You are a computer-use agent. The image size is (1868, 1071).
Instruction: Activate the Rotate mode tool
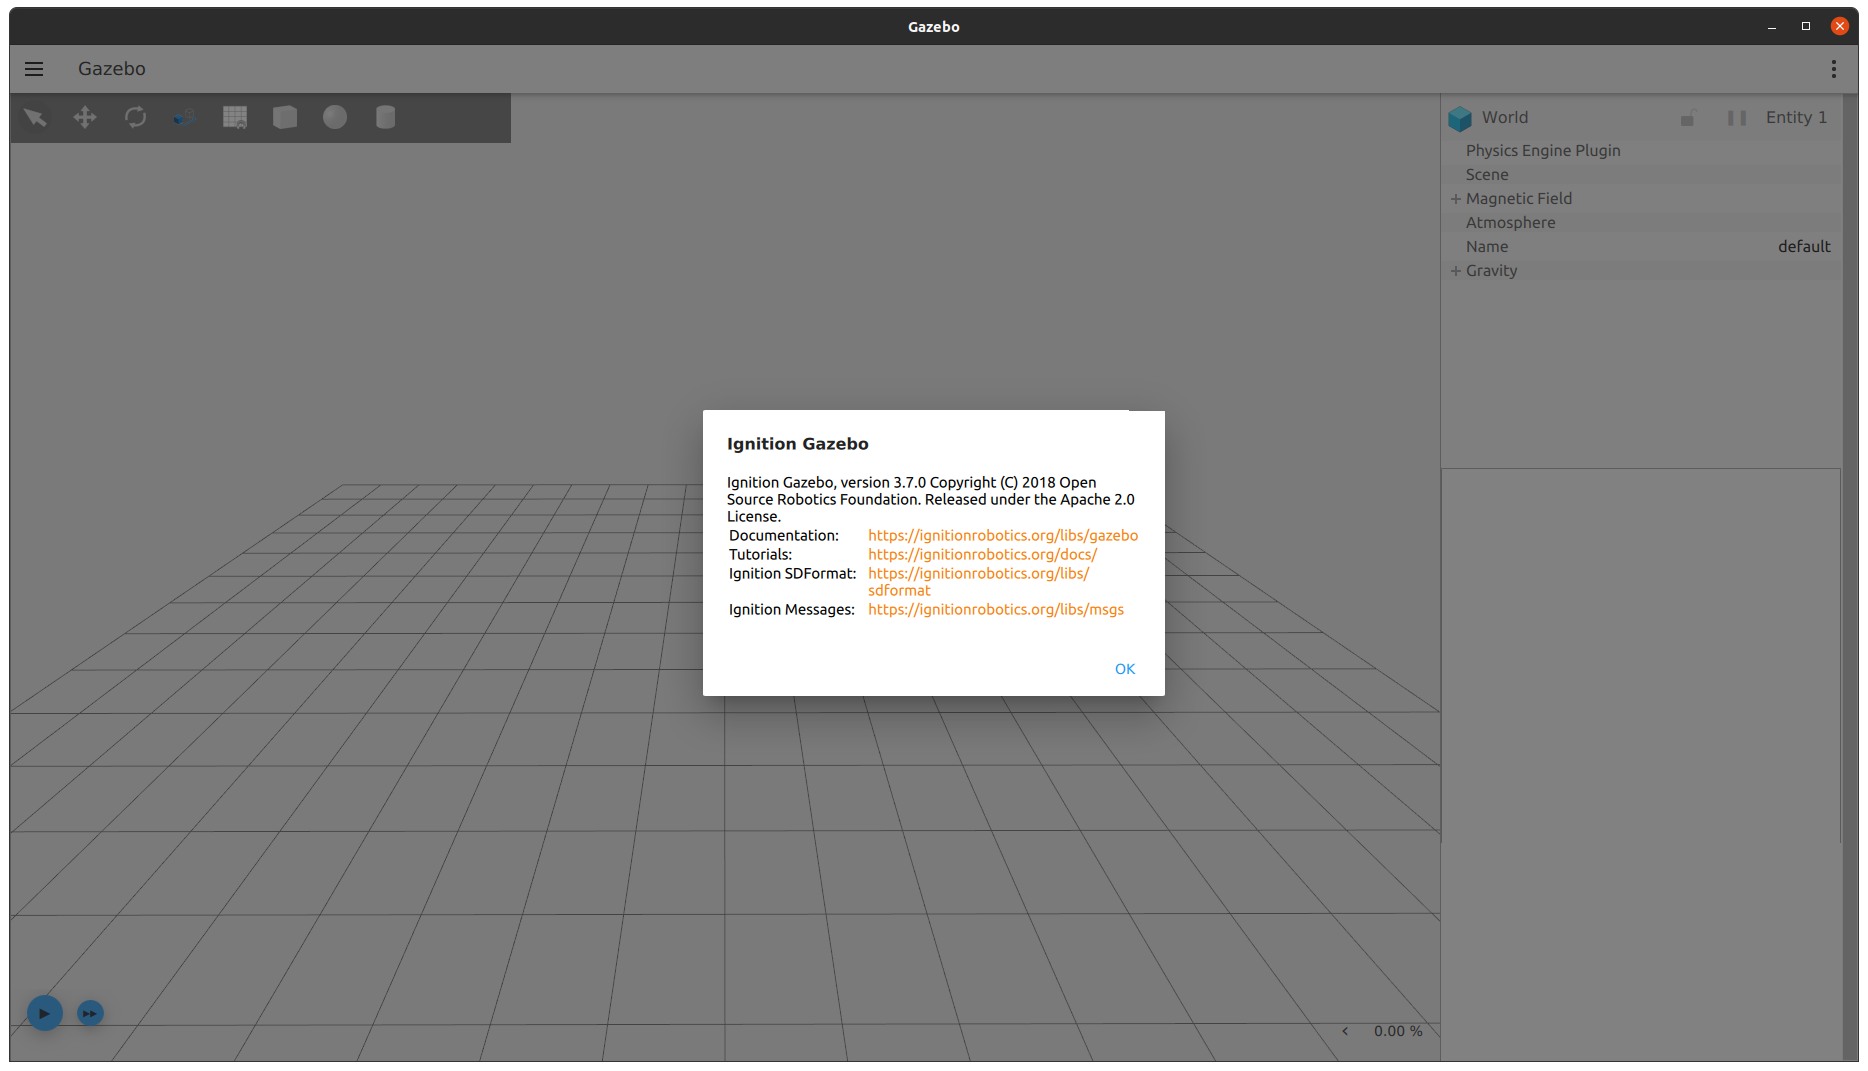[135, 118]
